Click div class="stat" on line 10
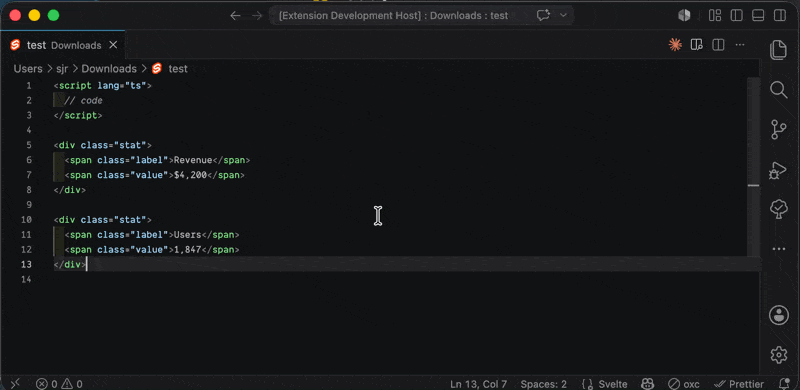Viewport: 800px width, 390px height. tap(103, 220)
